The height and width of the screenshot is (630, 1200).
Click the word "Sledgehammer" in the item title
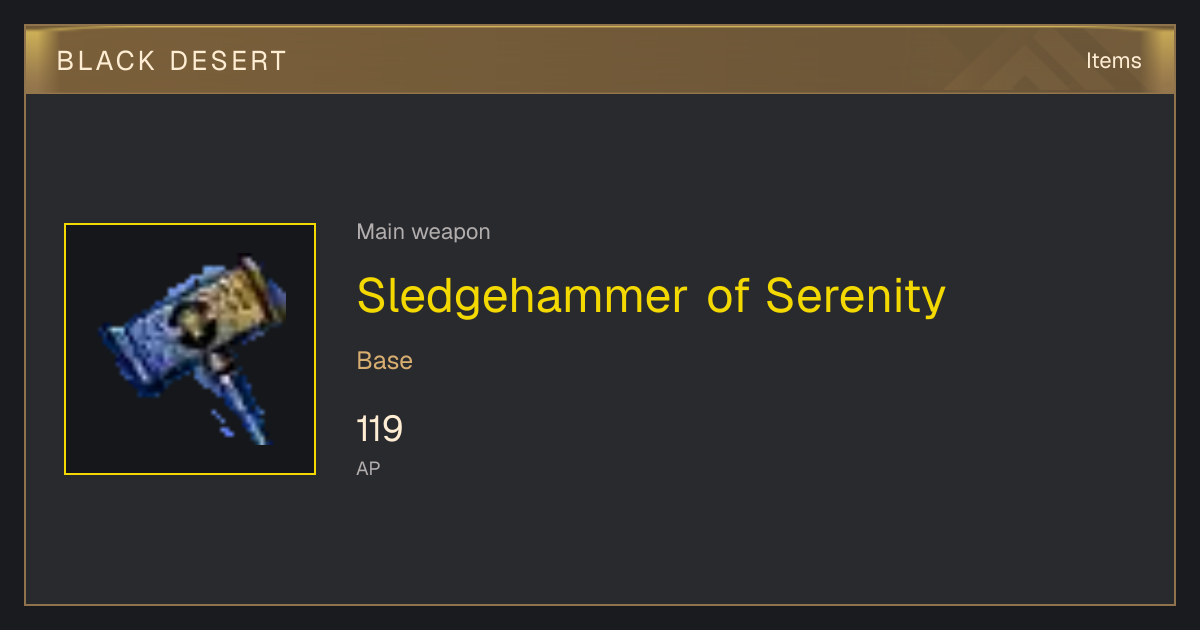pyautogui.click(x=522, y=296)
